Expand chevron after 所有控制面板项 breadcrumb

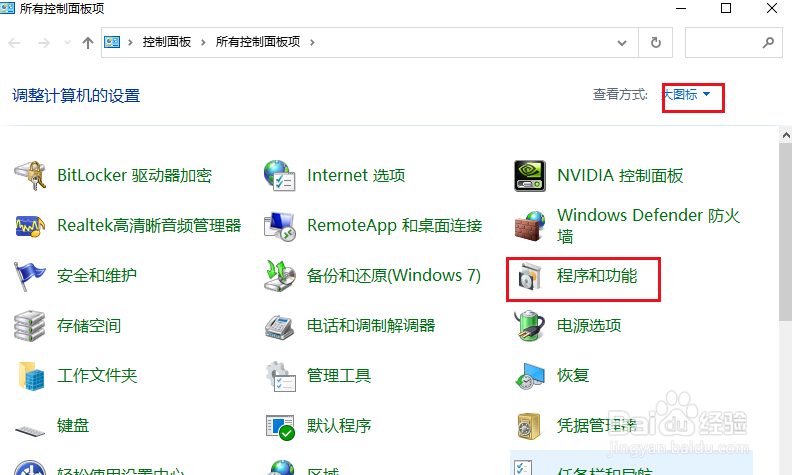click(312, 42)
